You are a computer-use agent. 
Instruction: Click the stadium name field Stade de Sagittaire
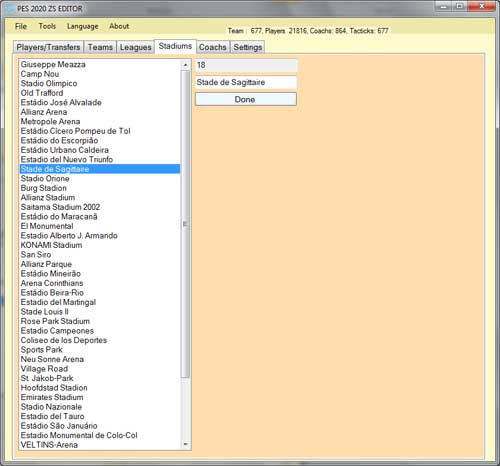click(246, 82)
